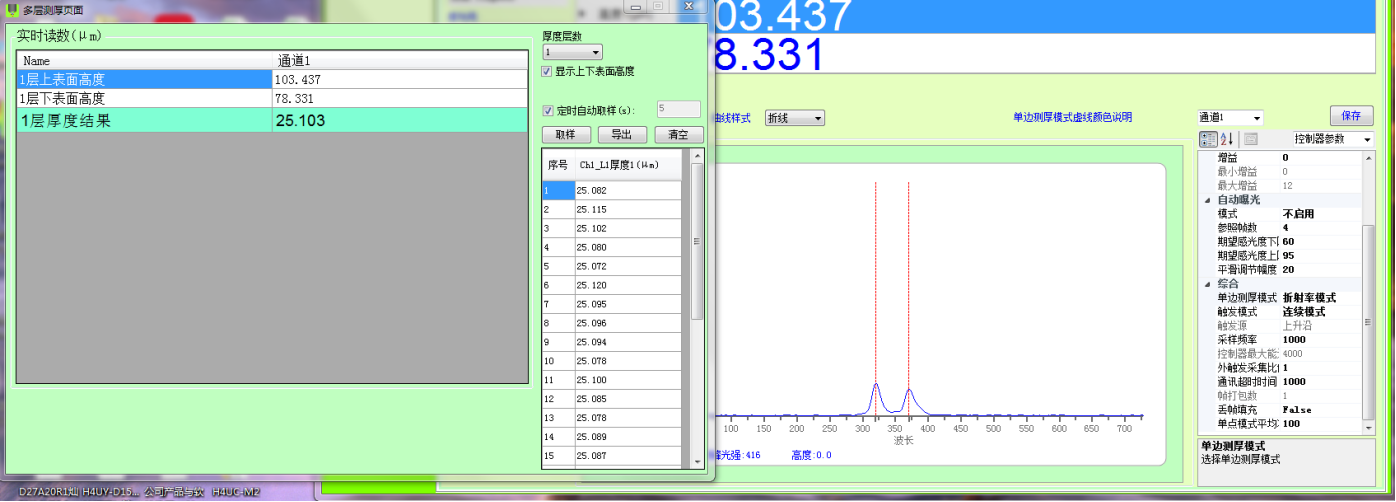This screenshot has width=1396, height=502.
Task: Collapse the 自动曝光 property group
Action: coord(1206,200)
